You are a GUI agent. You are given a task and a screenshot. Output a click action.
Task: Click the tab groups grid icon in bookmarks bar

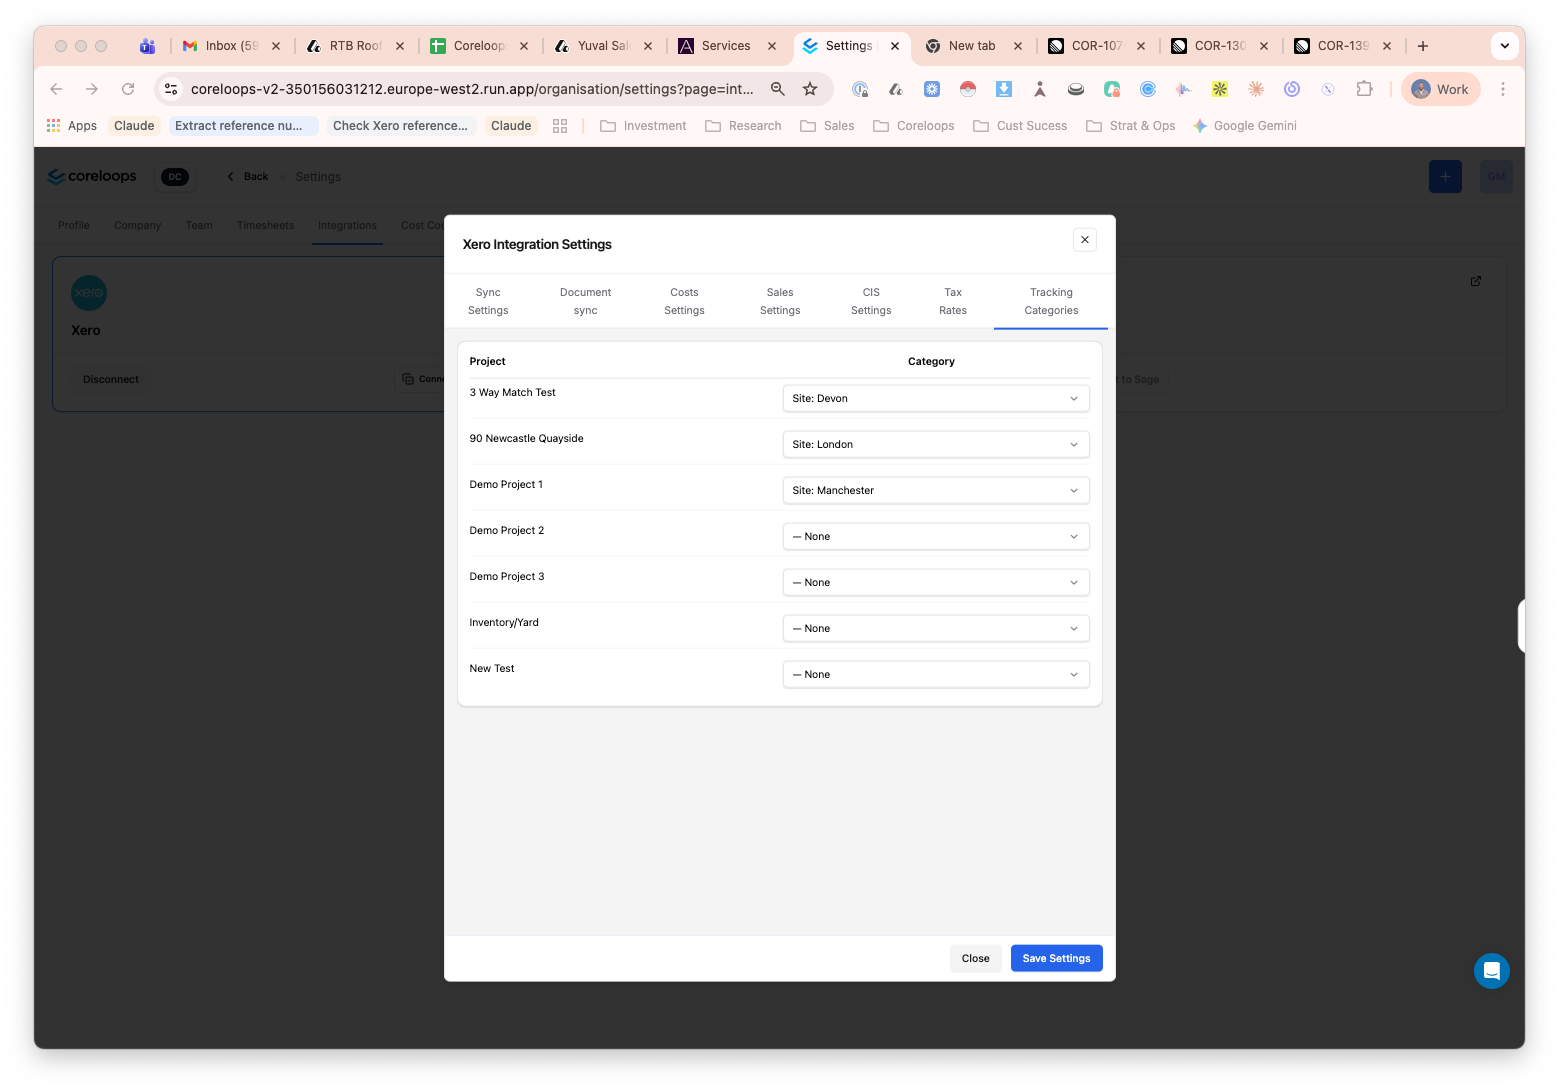(560, 126)
